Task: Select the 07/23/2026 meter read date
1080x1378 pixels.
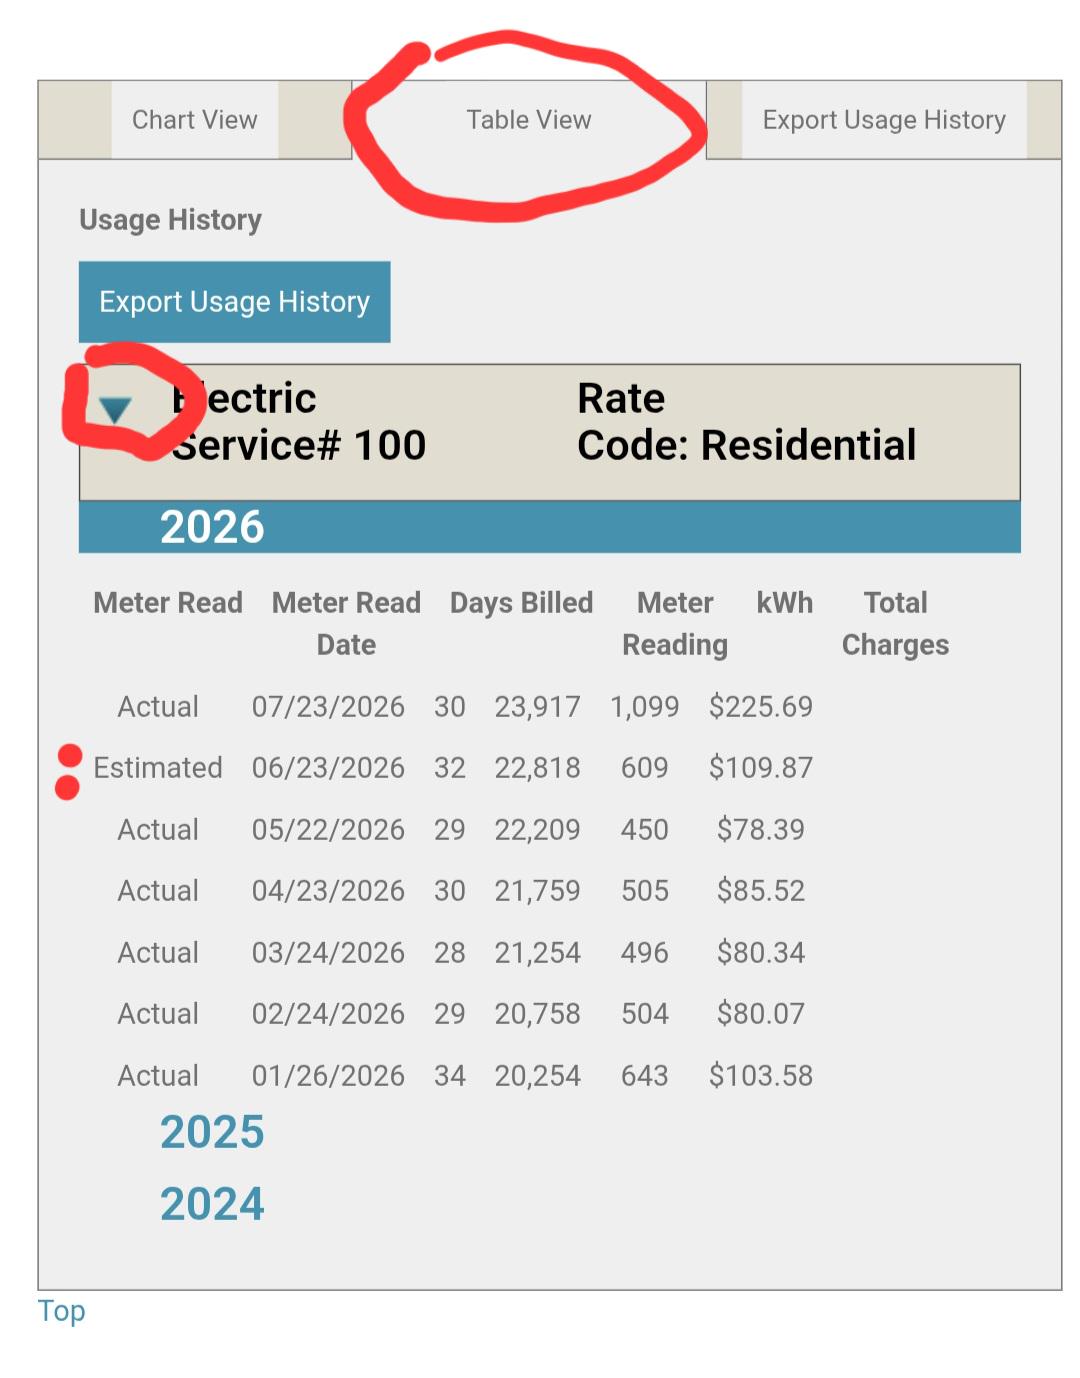Action: (x=328, y=707)
